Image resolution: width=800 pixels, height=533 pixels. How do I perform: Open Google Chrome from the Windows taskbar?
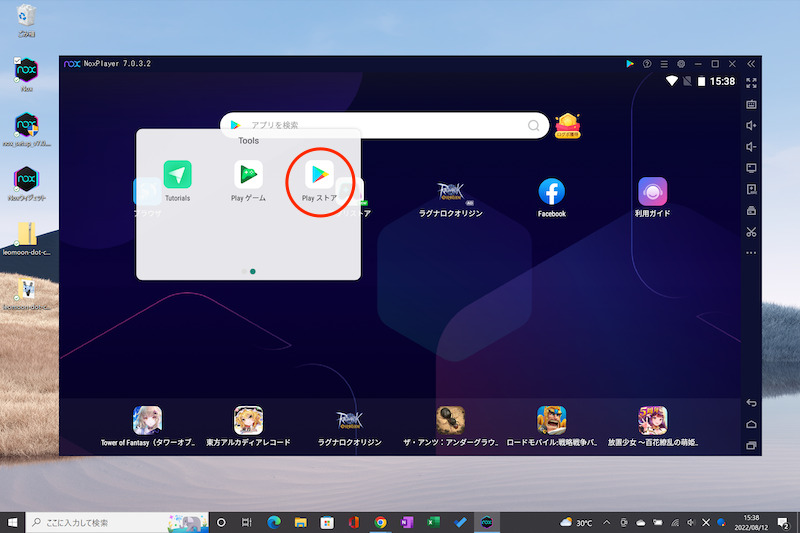(x=380, y=522)
